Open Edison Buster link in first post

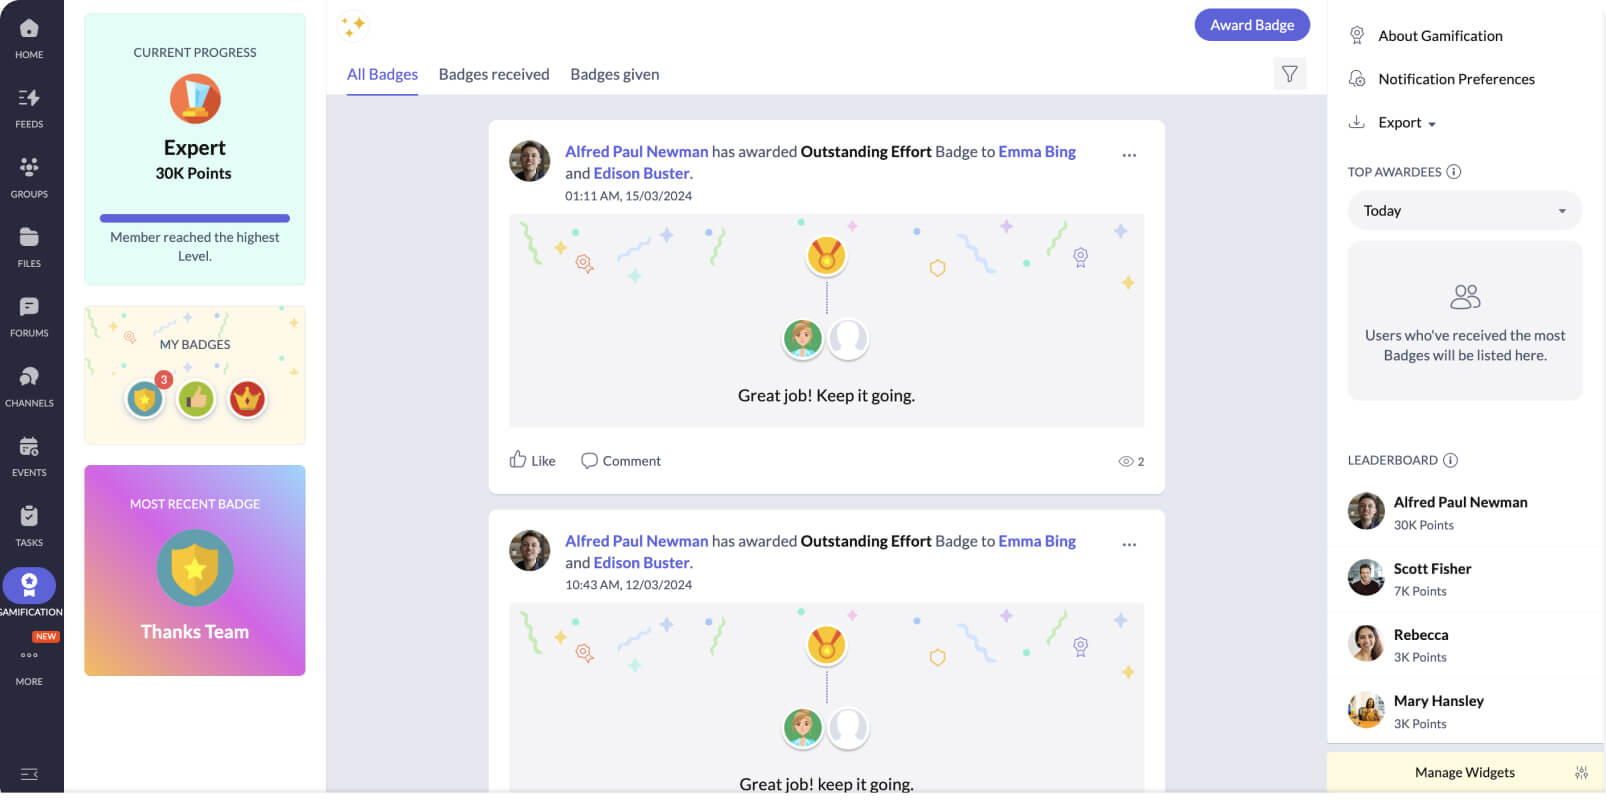(x=641, y=174)
